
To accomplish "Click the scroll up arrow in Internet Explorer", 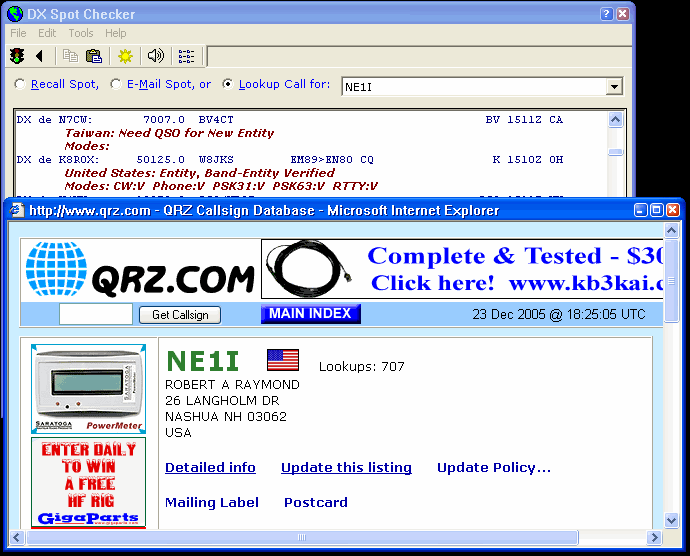I will tap(671, 230).
